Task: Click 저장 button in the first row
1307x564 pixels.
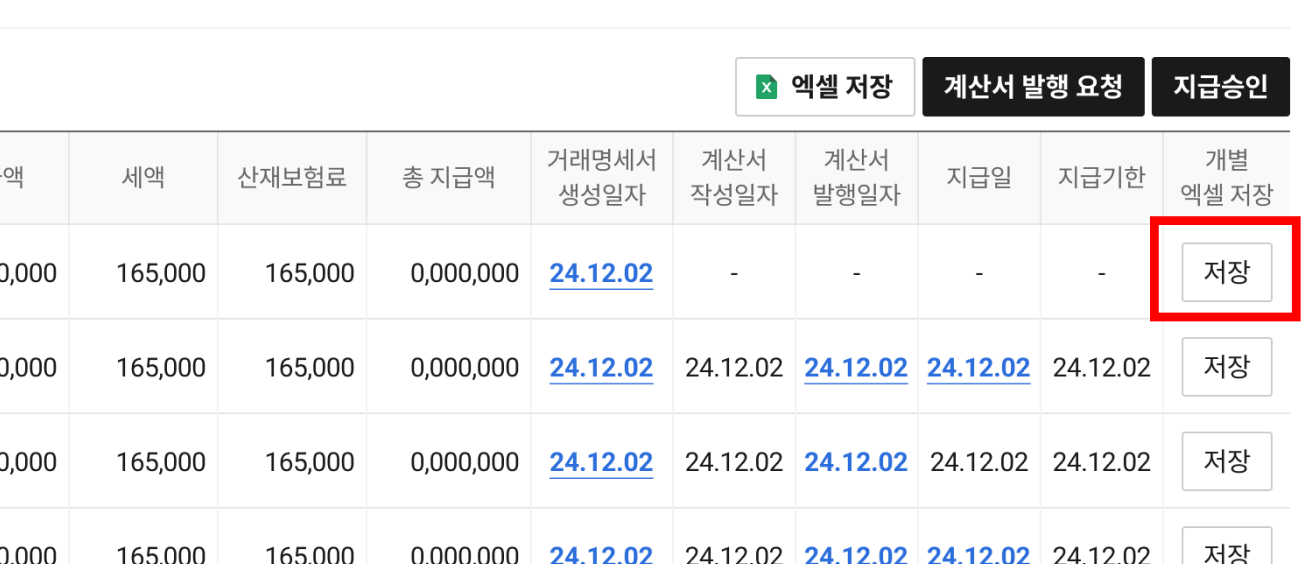Action: coord(1227,272)
